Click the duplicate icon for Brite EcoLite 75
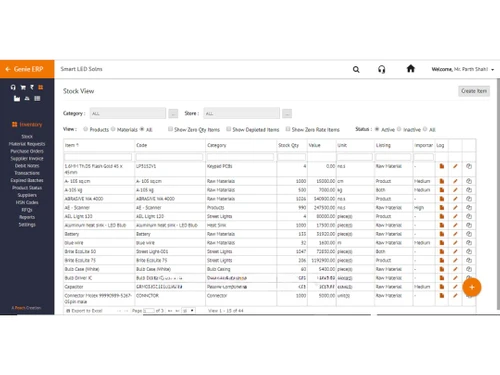The image size is (500, 375). [469, 260]
